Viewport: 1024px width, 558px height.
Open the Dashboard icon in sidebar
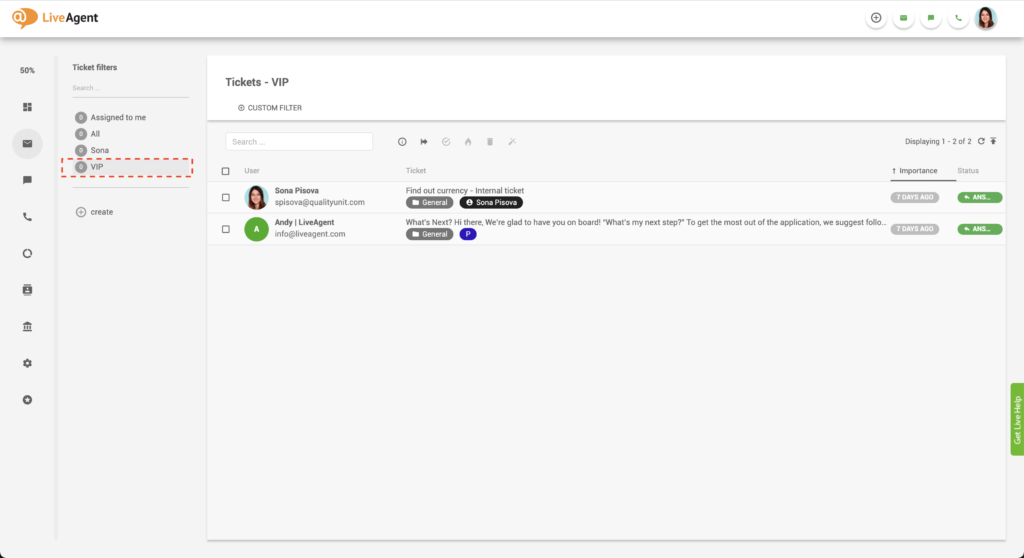(27, 107)
